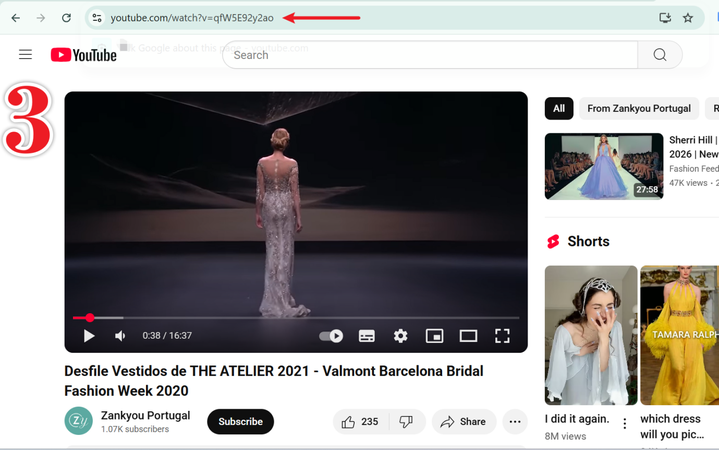719x450 pixels.
Task: Turn on subtitles/closed captions
Action: tap(367, 336)
